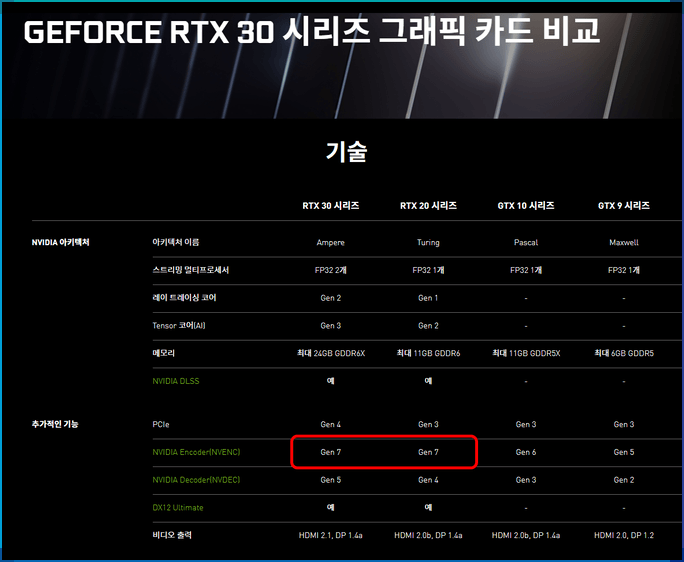684x562 pixels.
Task: Select the HDMI 2.1, DP 1.4a cell
Action: (331, 535)
